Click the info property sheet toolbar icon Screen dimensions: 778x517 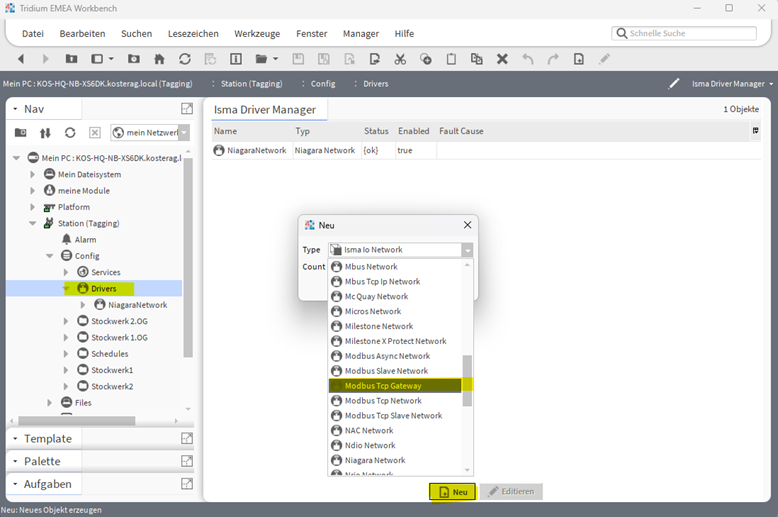[236, 59]
